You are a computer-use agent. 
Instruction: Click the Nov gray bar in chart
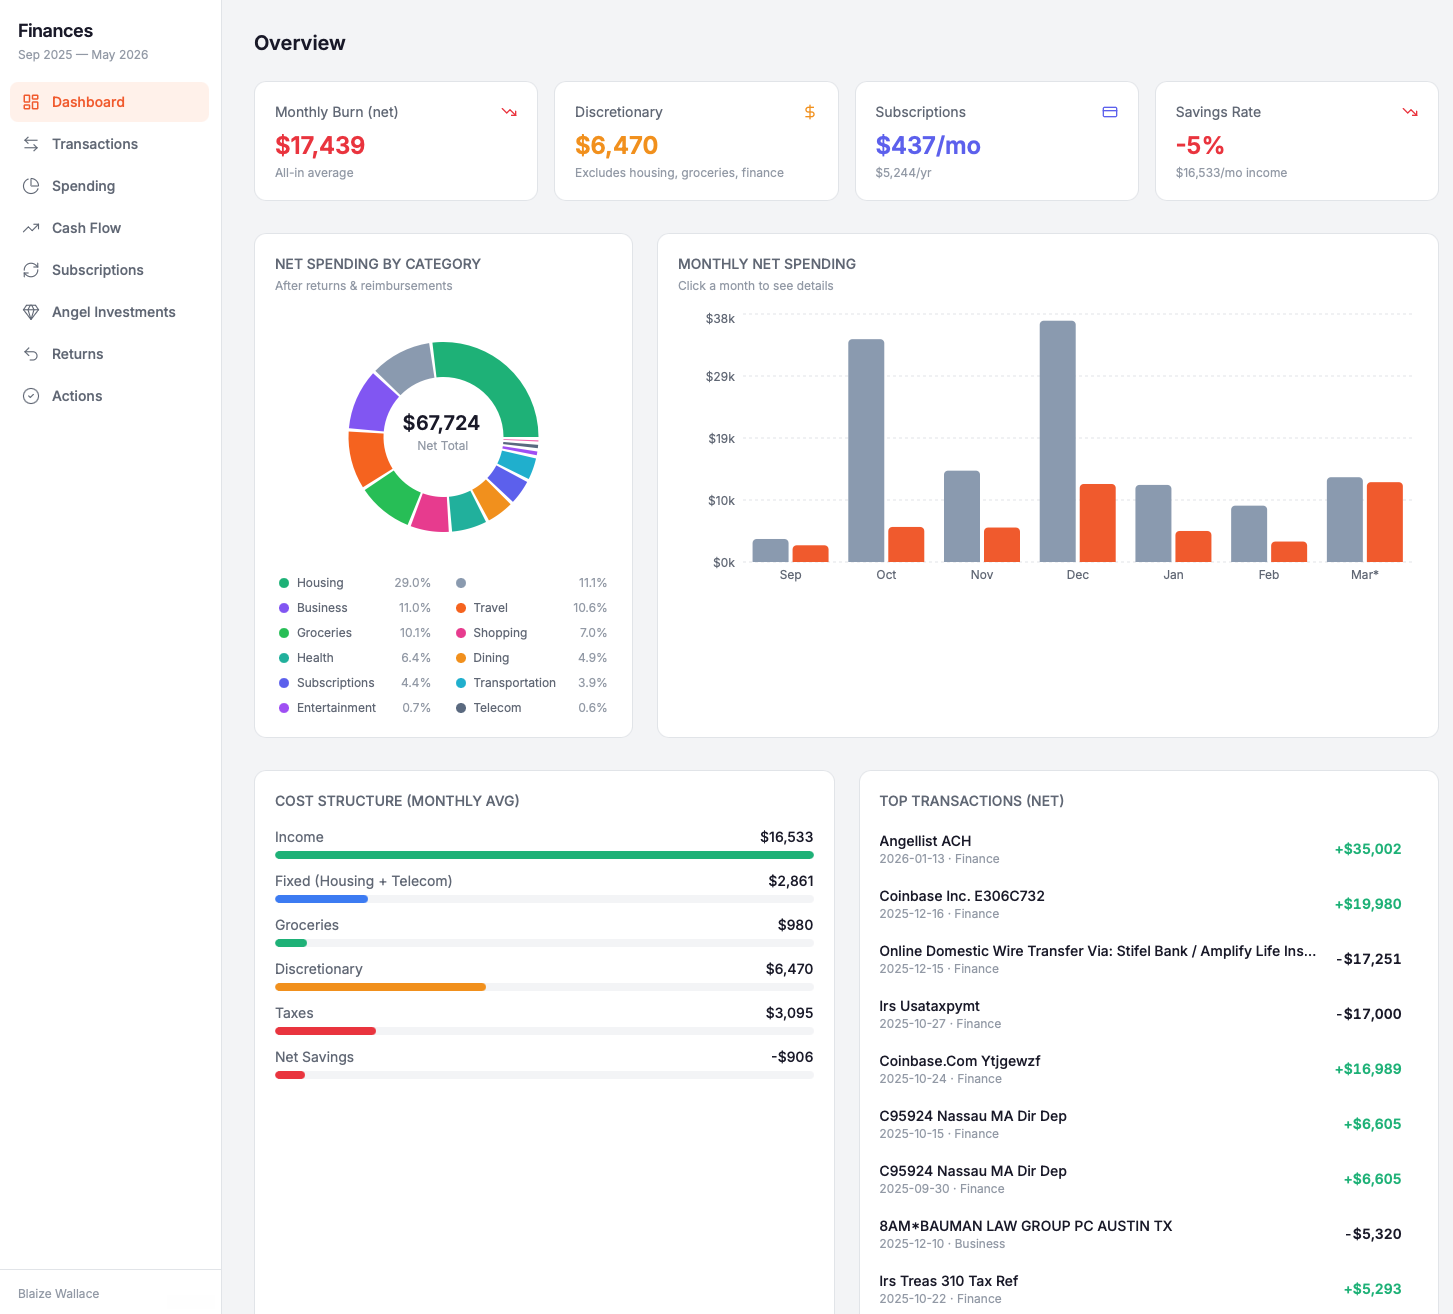(962, 516)
